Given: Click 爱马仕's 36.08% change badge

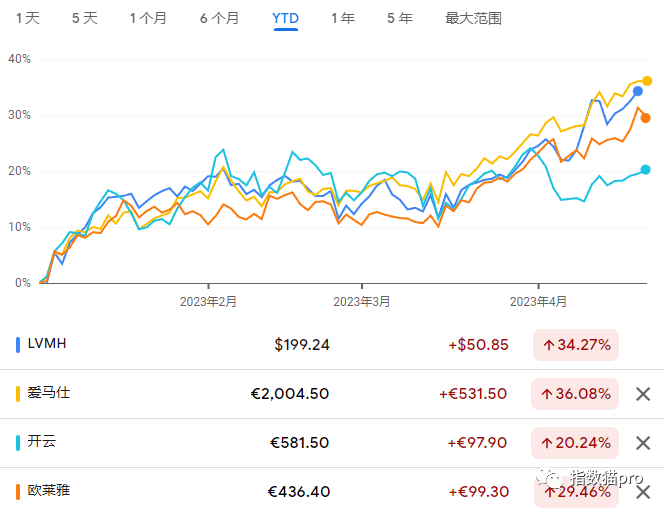Looking at the screenshot, I should tap(575, 394).
